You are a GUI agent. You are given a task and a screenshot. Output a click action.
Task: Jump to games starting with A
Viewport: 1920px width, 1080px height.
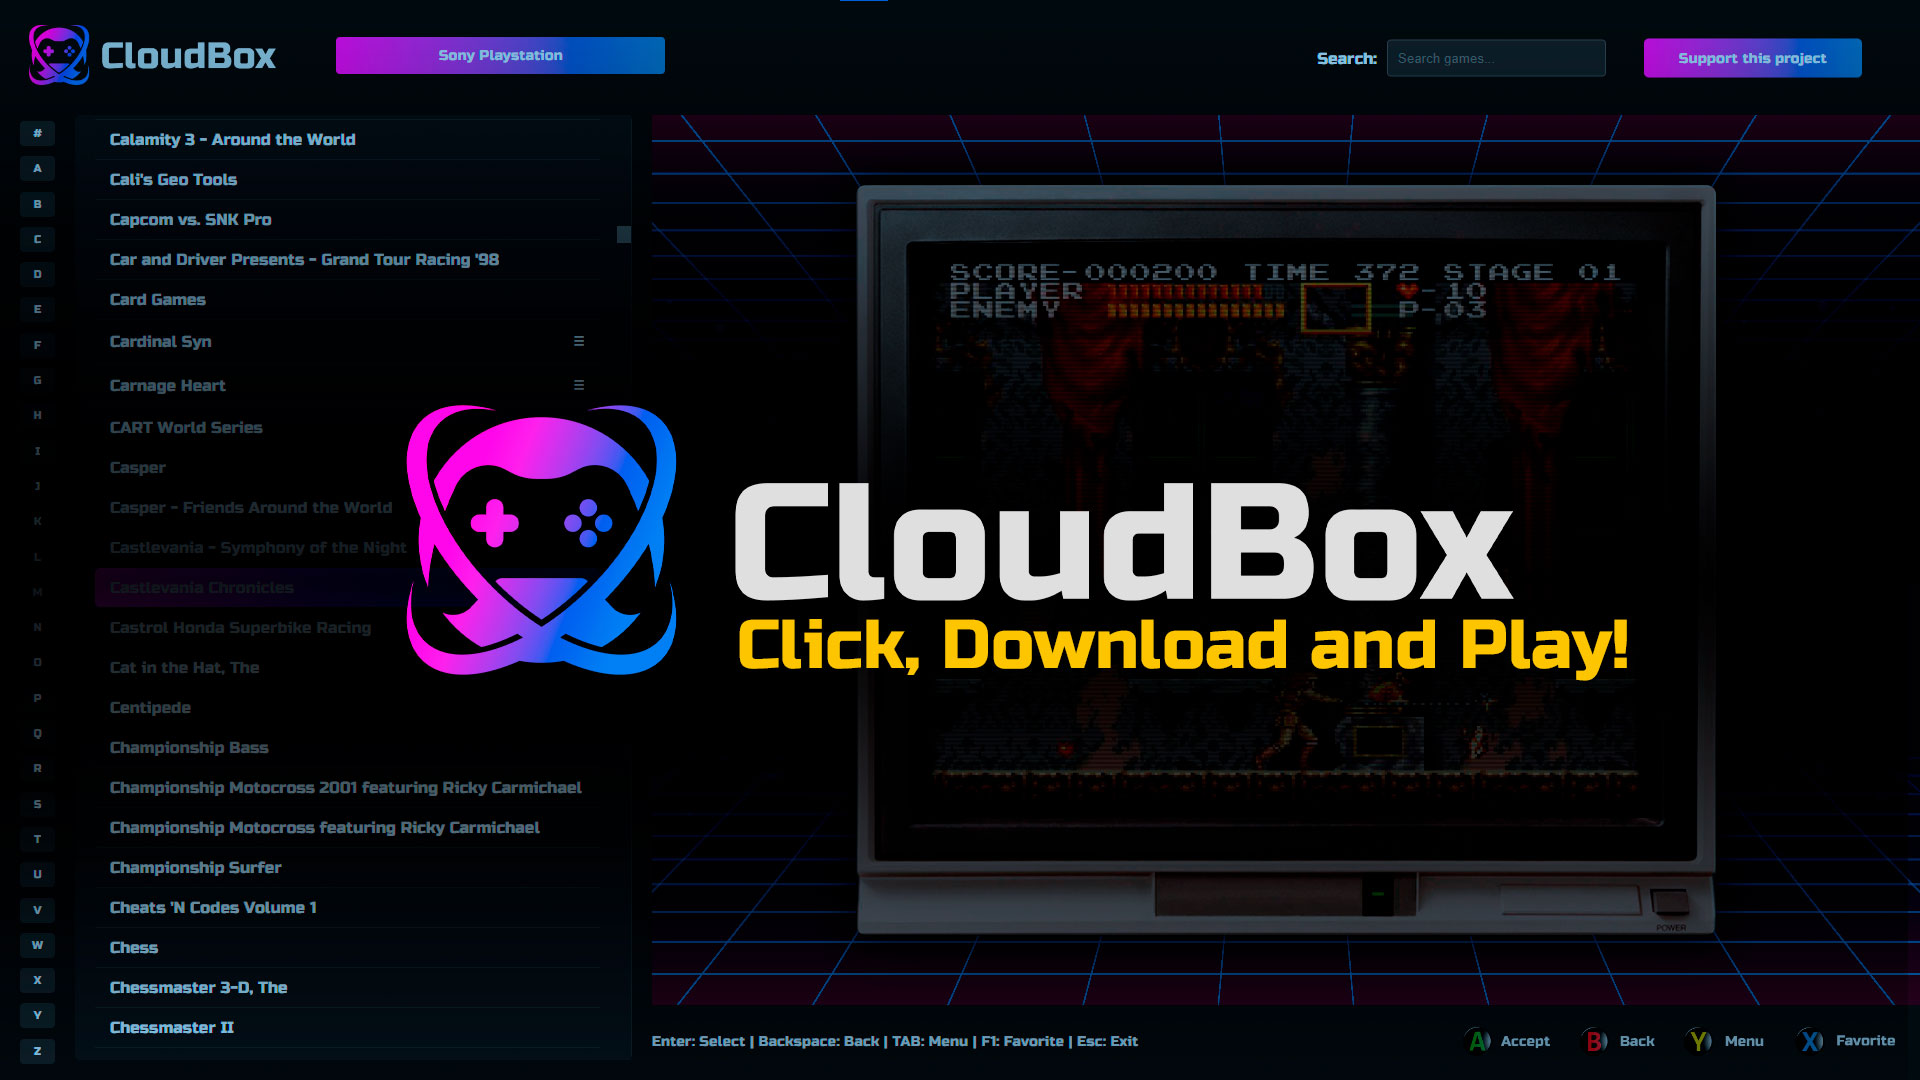pos(37,168)
